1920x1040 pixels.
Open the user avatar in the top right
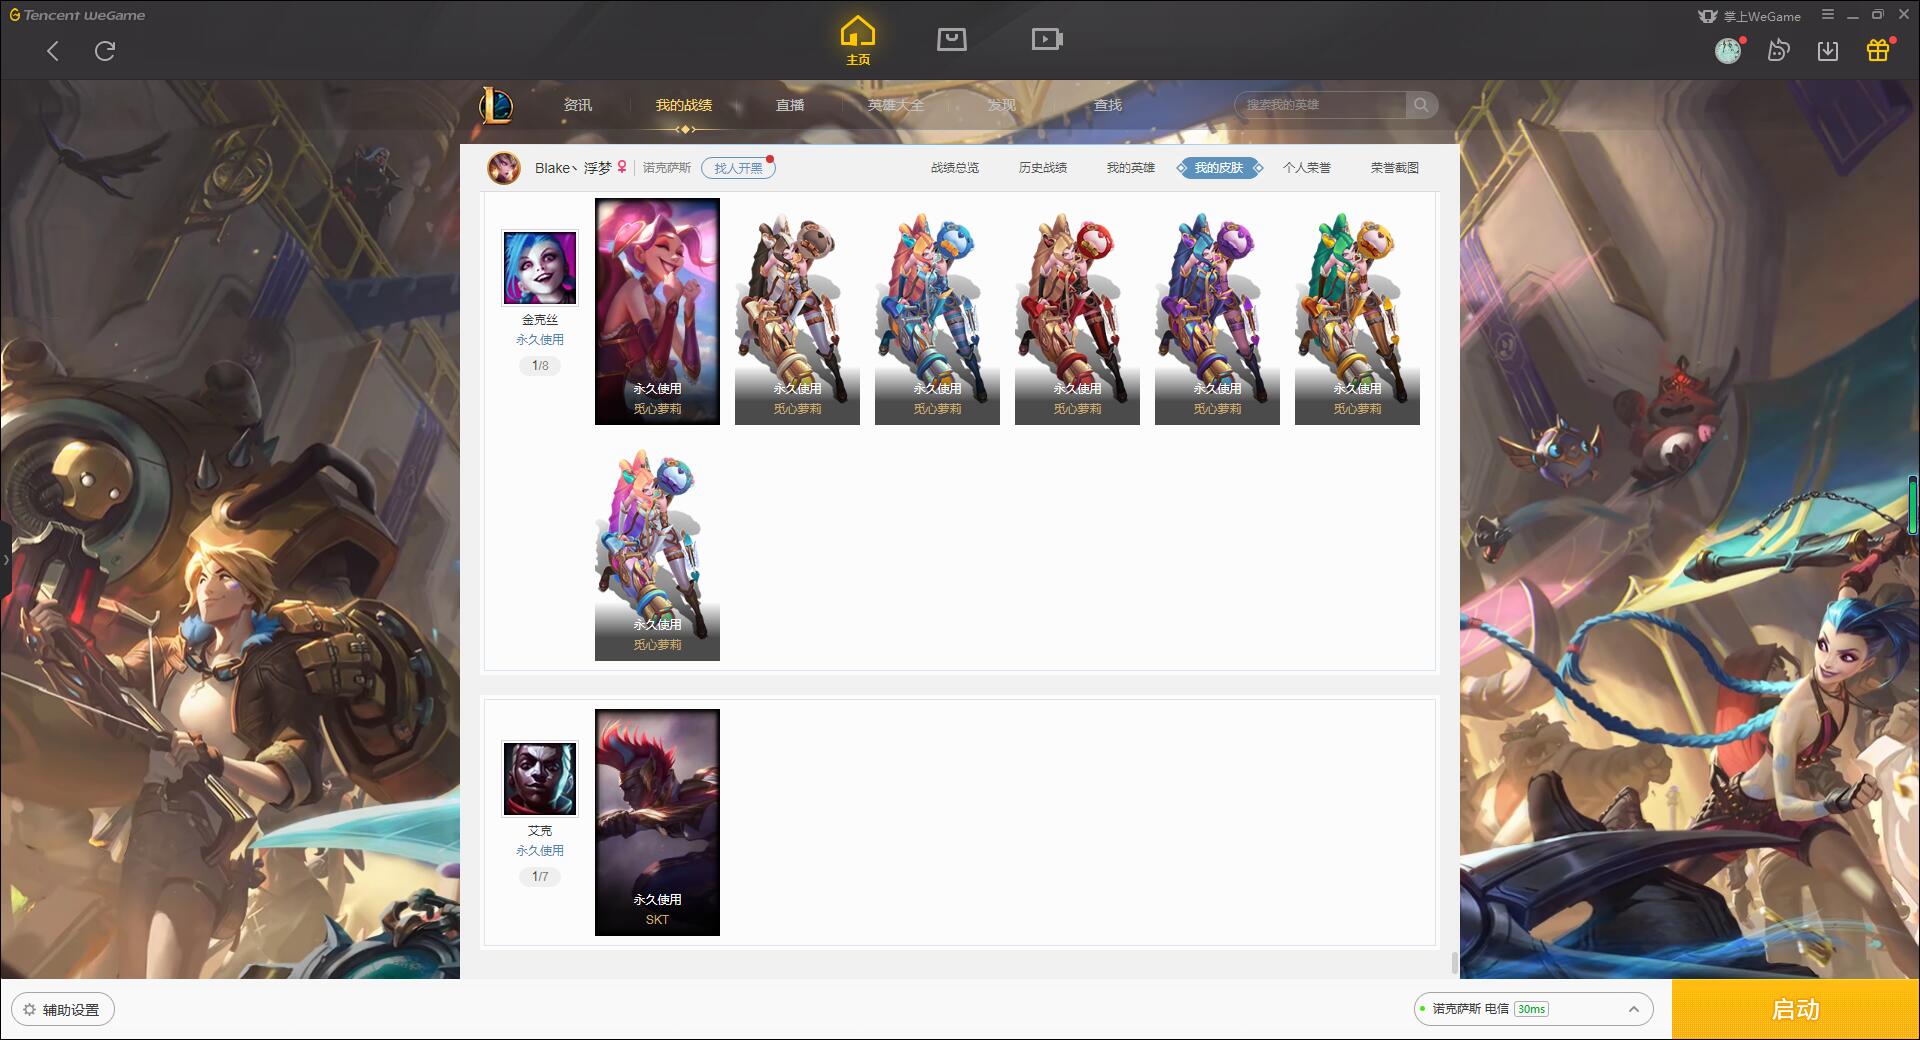point(1728,51)
